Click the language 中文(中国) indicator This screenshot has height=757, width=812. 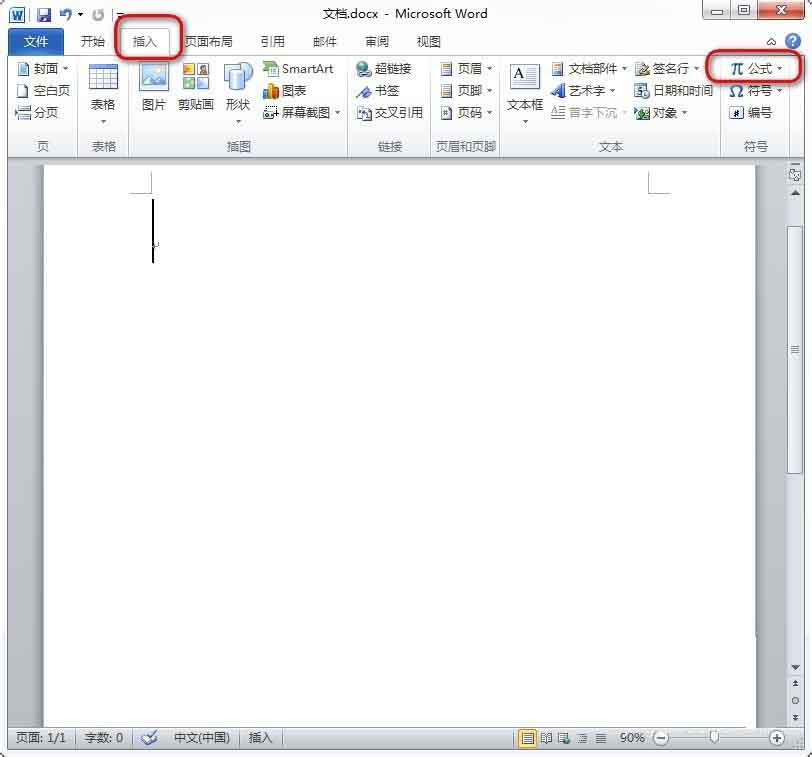pyautogui.click(x=202, y=737)
